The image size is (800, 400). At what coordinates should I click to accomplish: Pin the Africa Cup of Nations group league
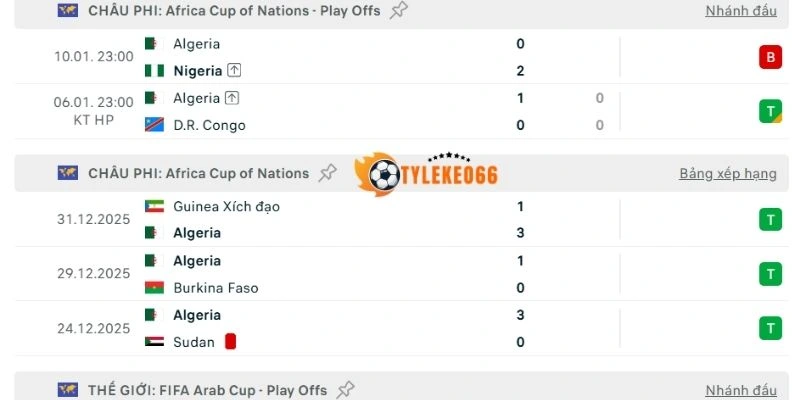pos(327,173)
